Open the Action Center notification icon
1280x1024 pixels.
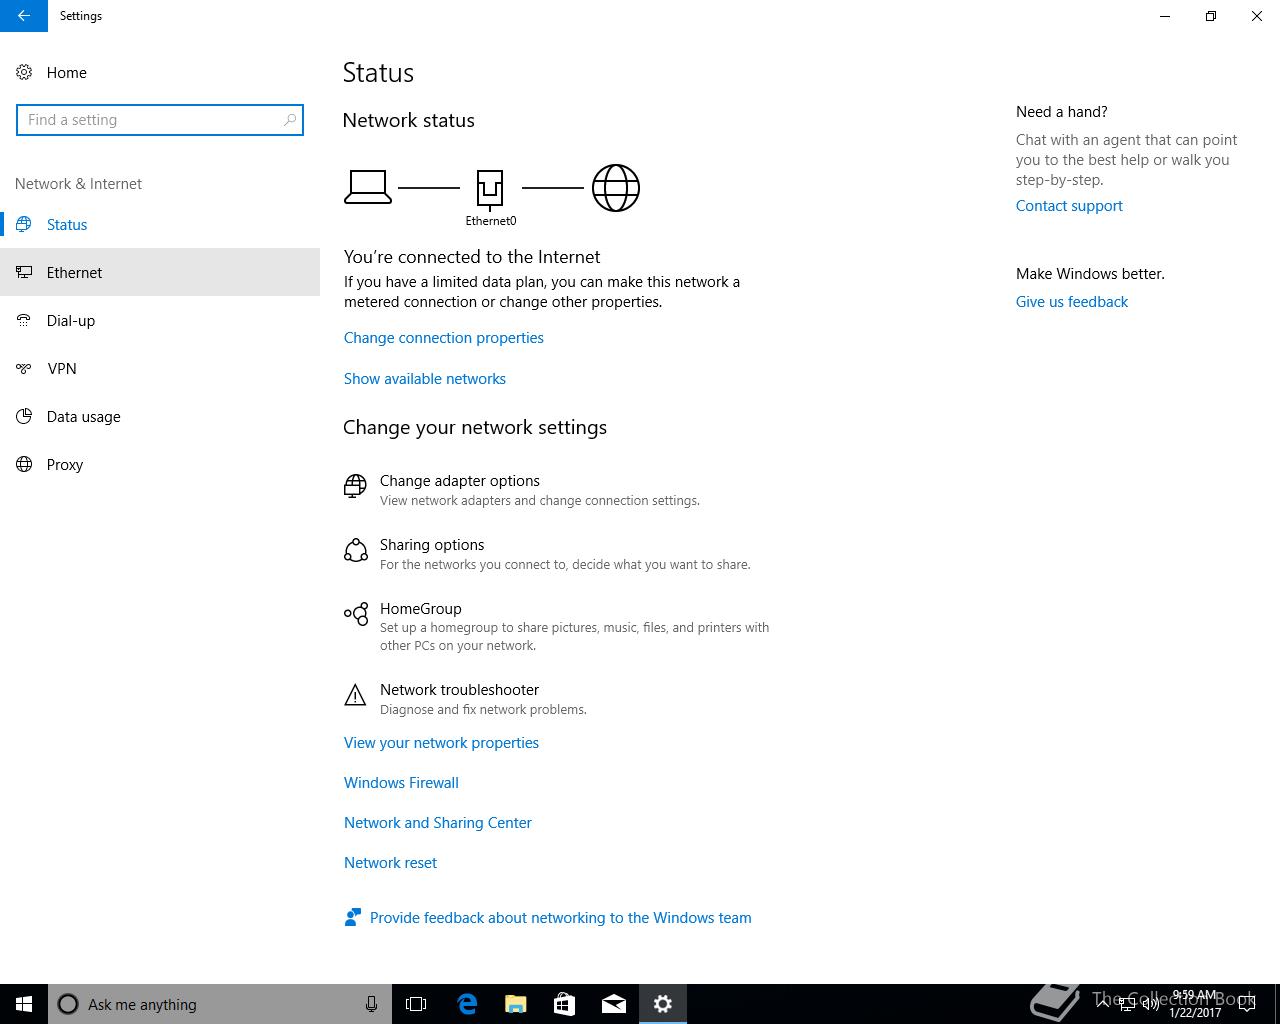[x=1247, y=1004]
